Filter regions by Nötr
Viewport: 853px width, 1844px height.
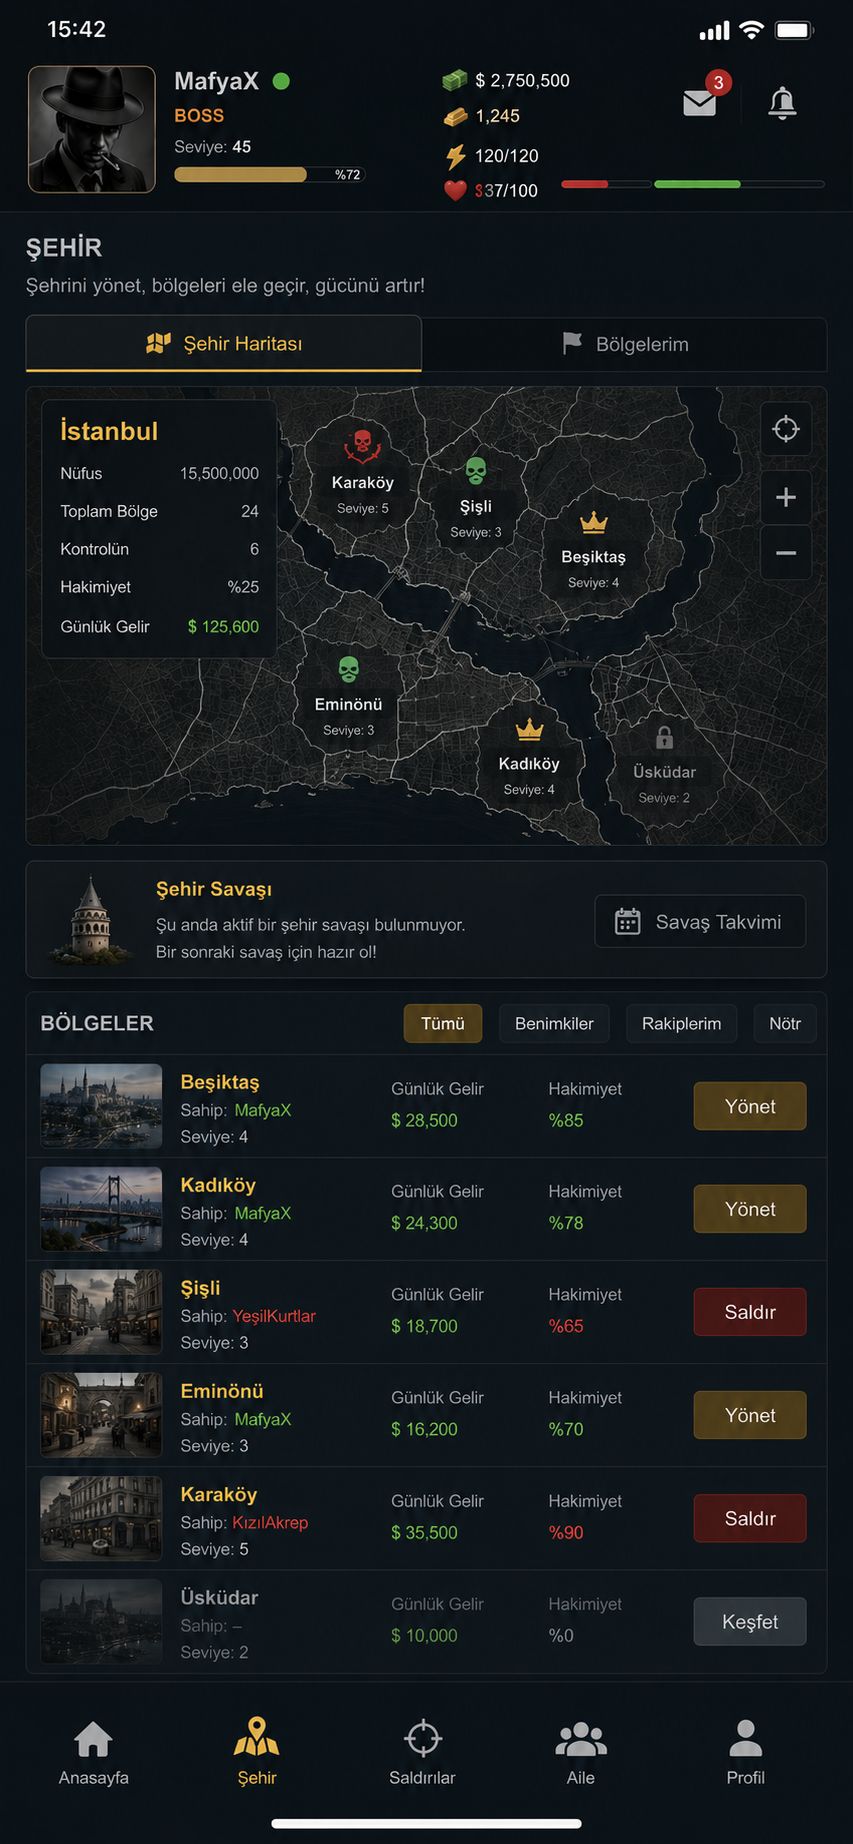coord(785,1023)
